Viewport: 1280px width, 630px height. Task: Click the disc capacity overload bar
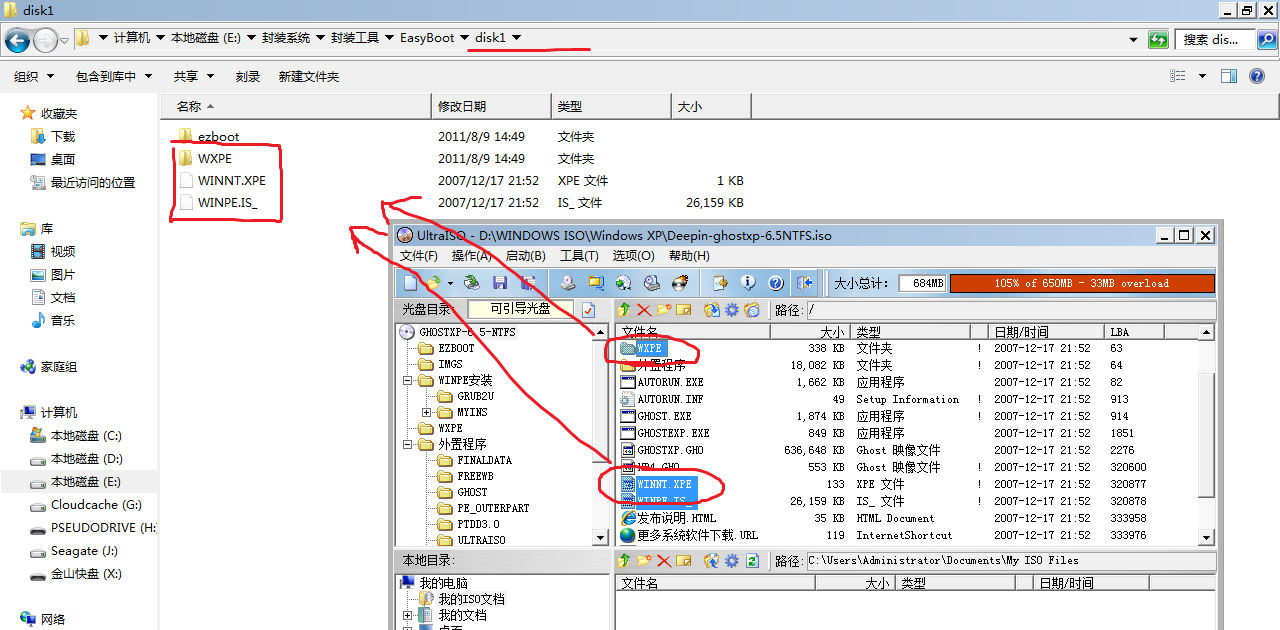tap(1080, 283)
